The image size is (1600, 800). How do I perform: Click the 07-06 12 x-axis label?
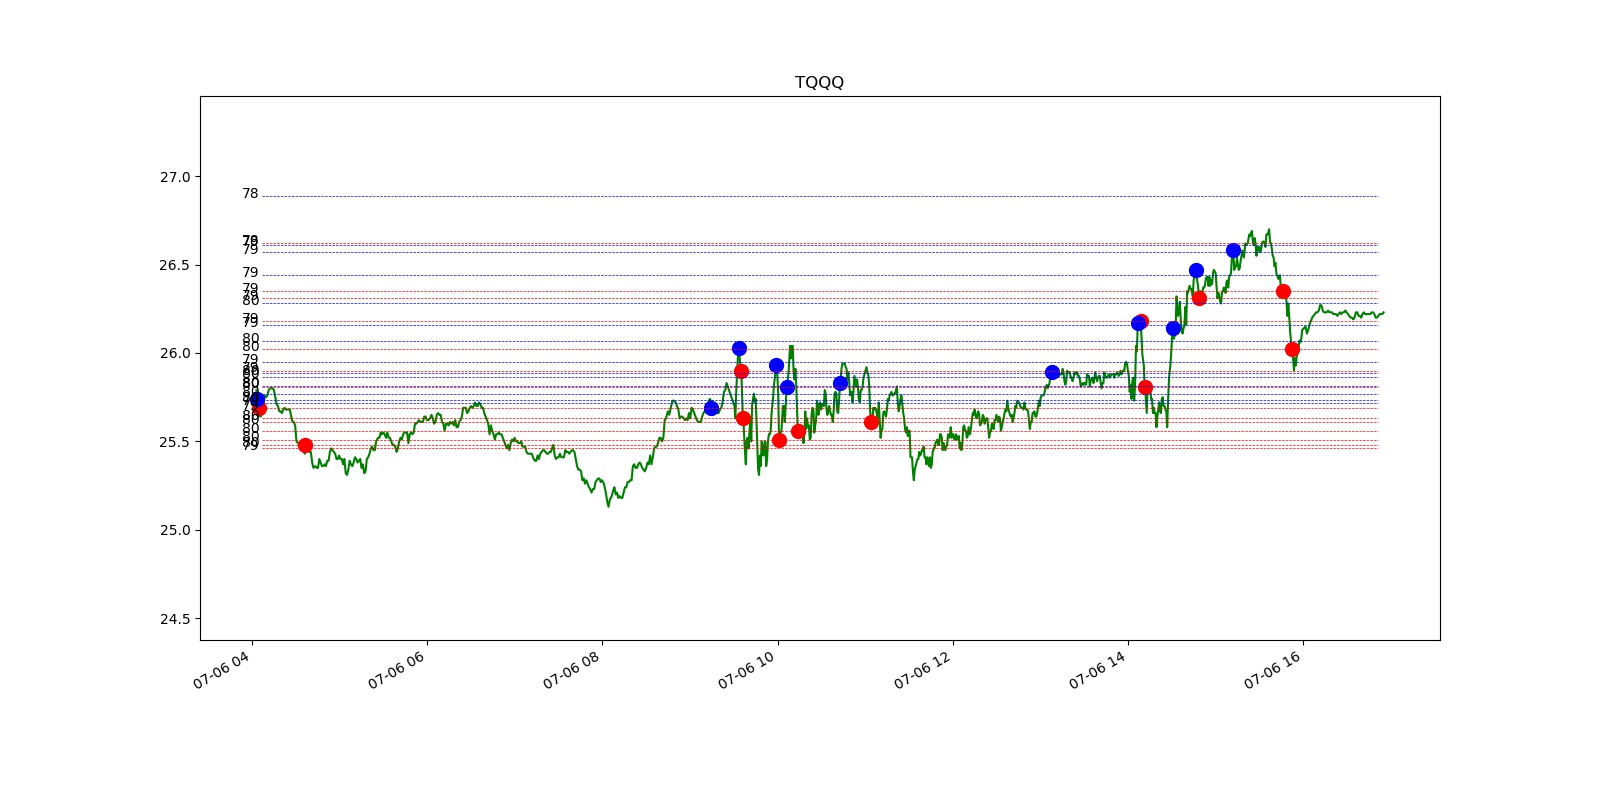point(922,670)
